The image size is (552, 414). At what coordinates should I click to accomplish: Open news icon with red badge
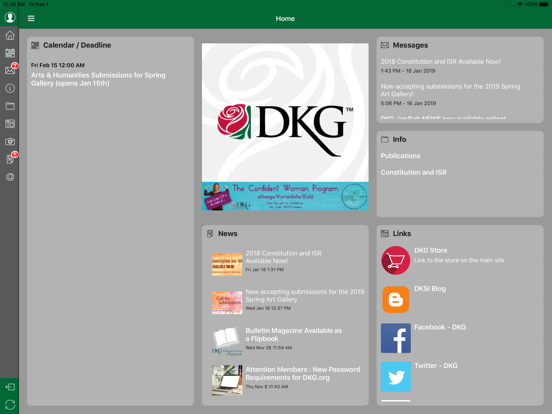10,159
